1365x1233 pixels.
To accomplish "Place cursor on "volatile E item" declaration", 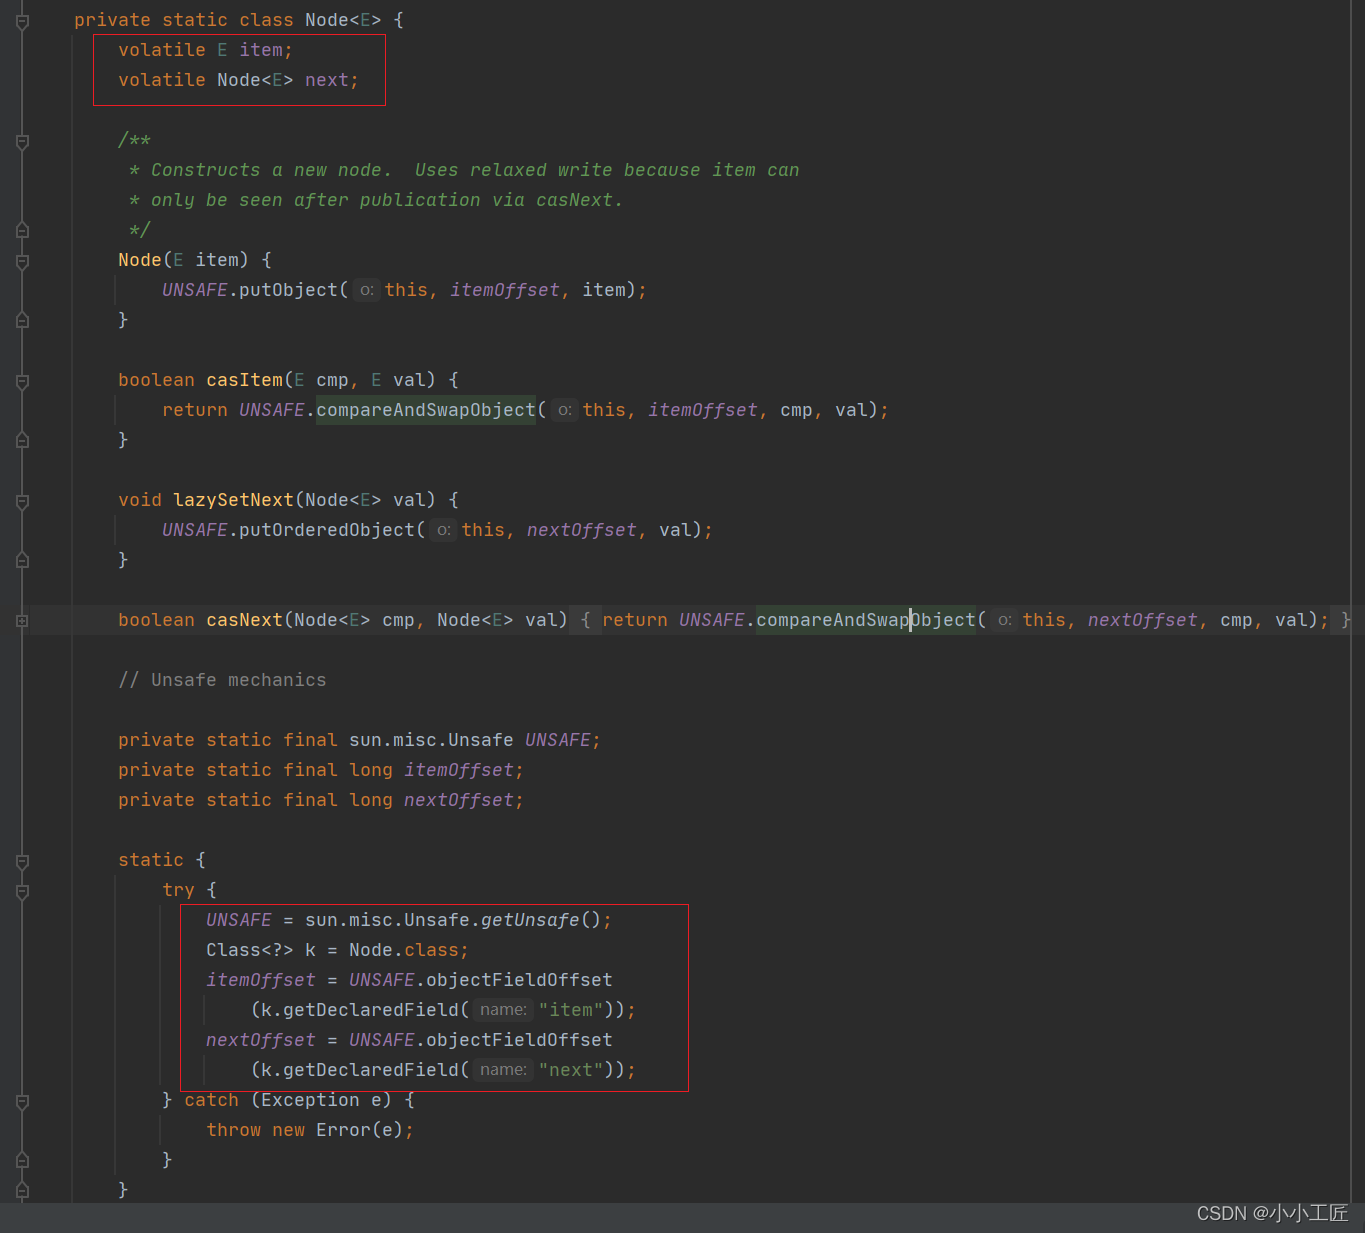I will click(x=205, y=50).
